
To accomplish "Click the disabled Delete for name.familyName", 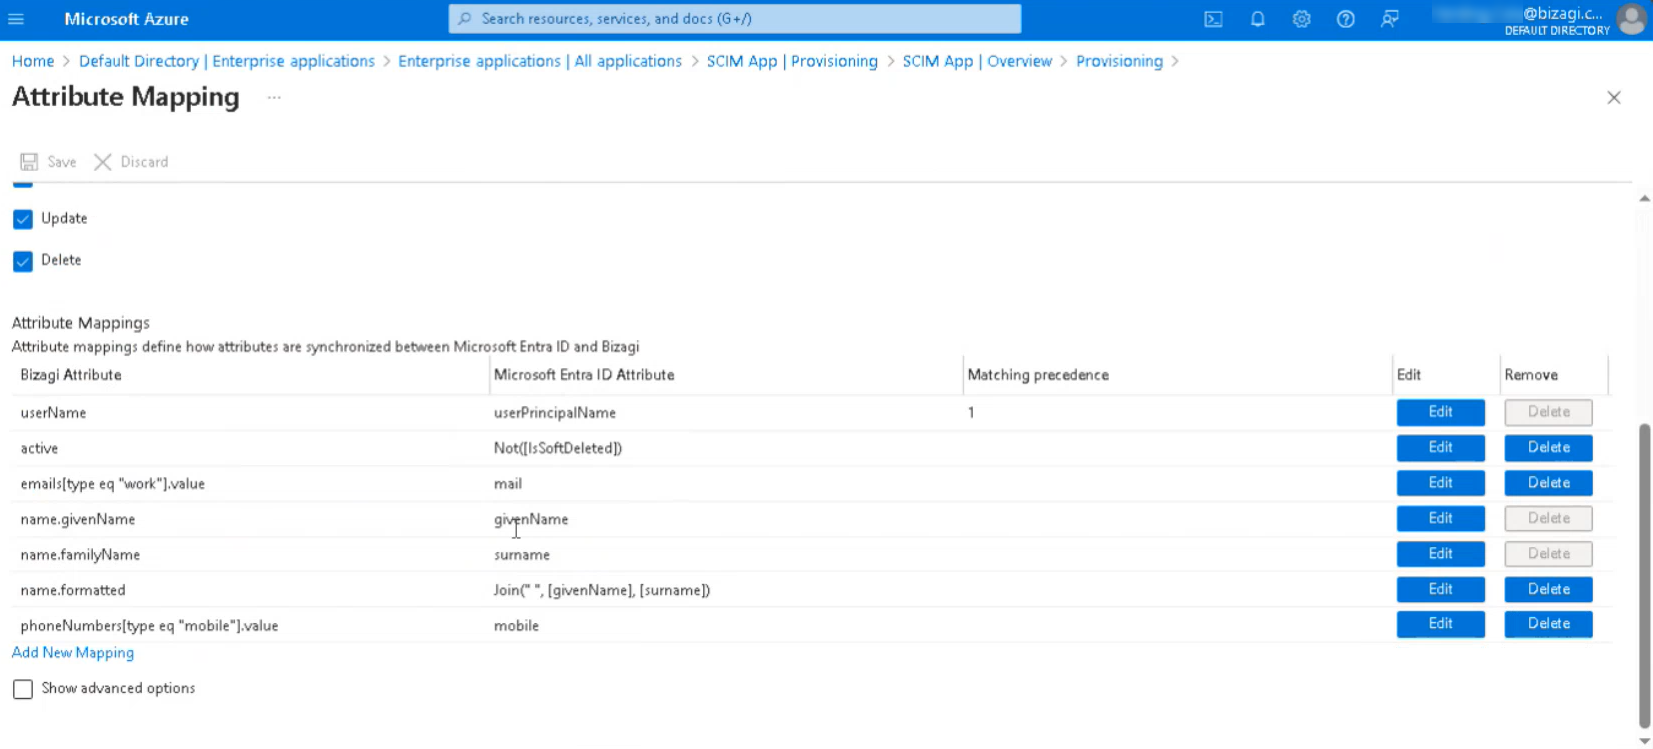I will coord(1548,554).
